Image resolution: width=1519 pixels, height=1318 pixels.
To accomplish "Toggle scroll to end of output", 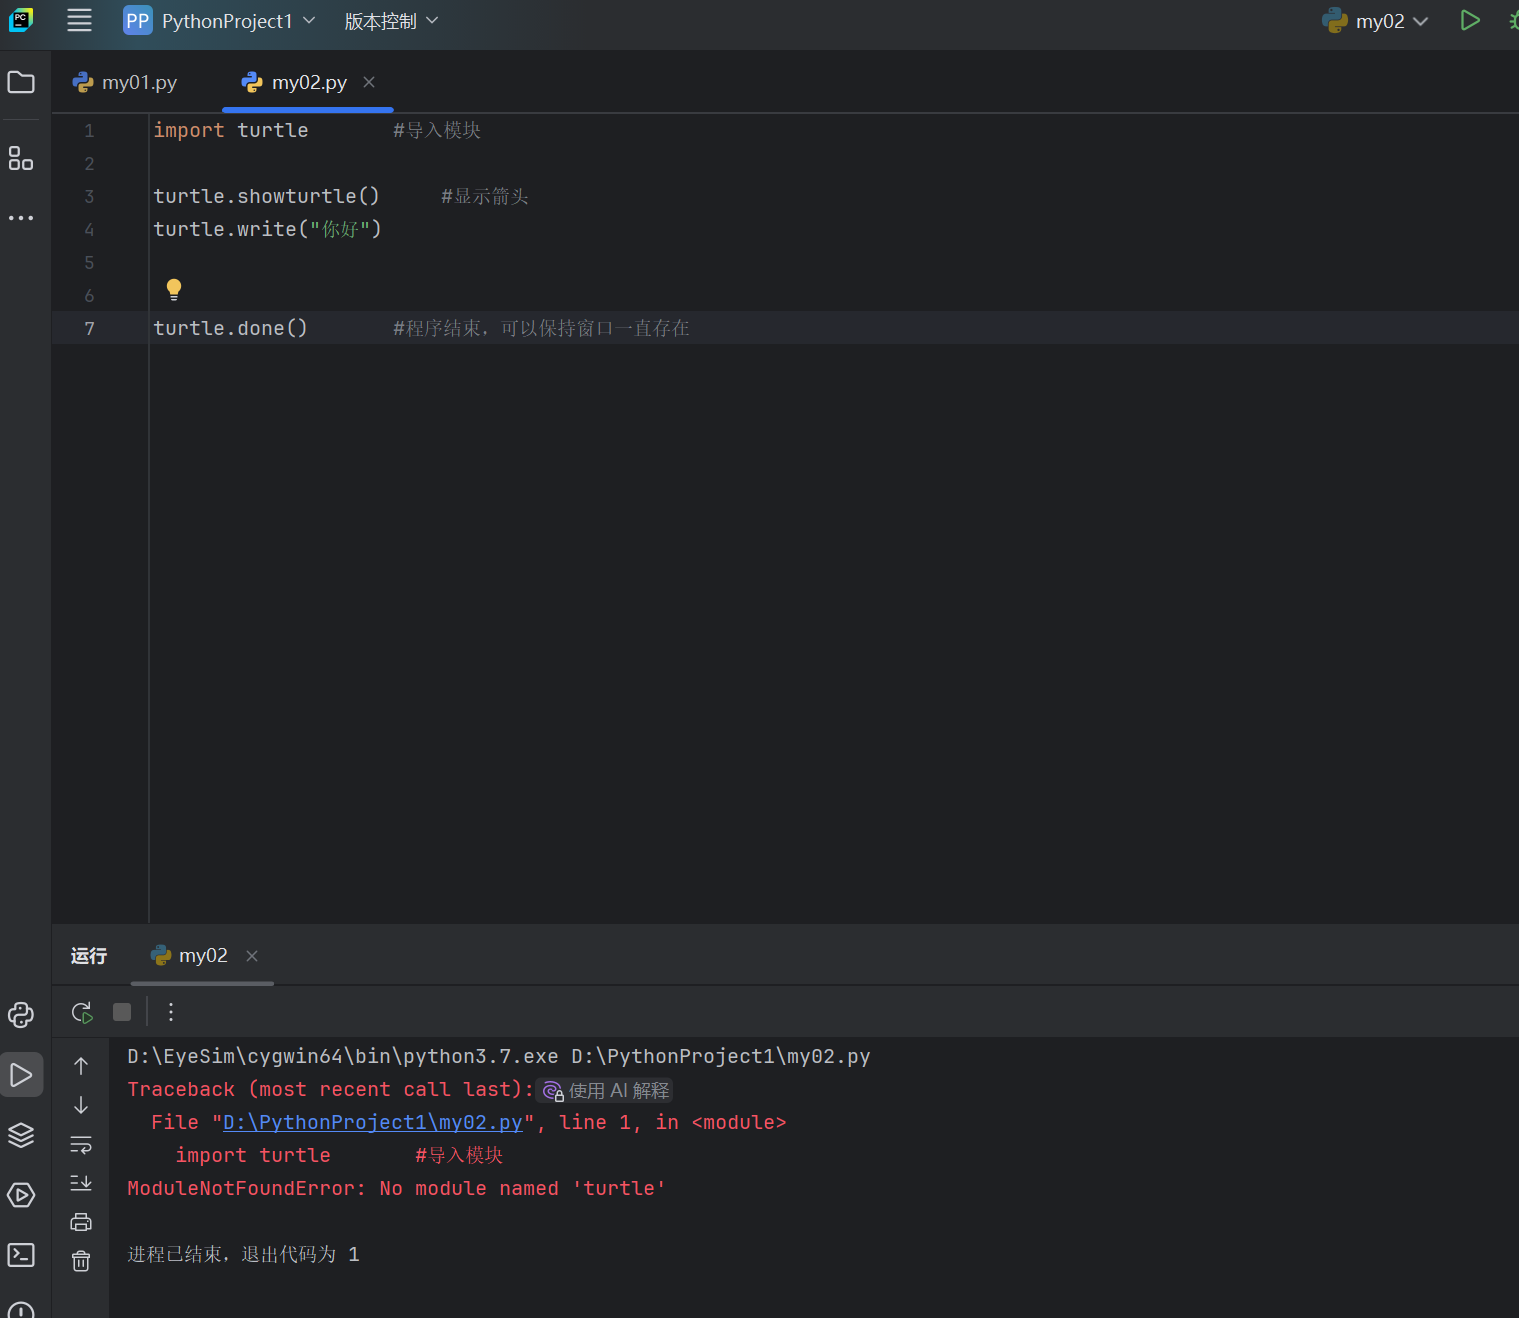I will (81, 1183).
